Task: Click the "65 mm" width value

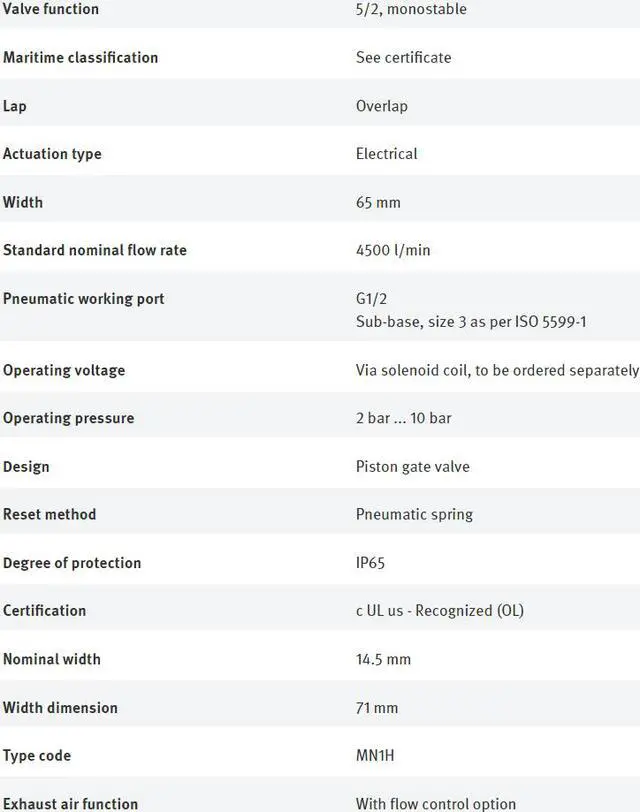Action: (x=378, y=202)
